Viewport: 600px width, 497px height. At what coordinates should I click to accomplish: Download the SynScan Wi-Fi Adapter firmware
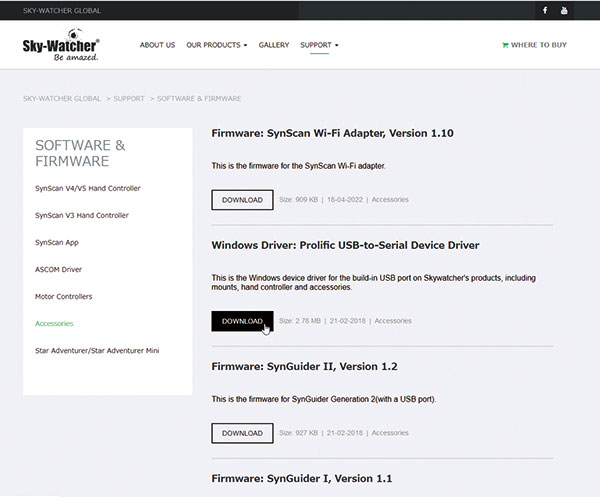pos(242,200)
